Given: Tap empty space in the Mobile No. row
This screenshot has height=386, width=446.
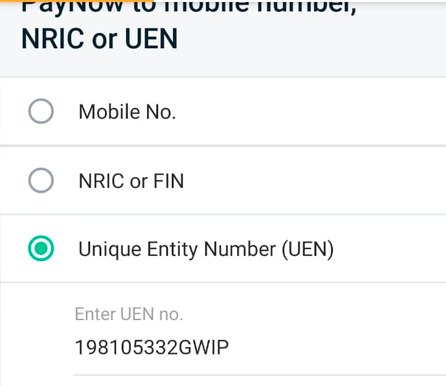Looking at the screenshot, I should [310, 112].
